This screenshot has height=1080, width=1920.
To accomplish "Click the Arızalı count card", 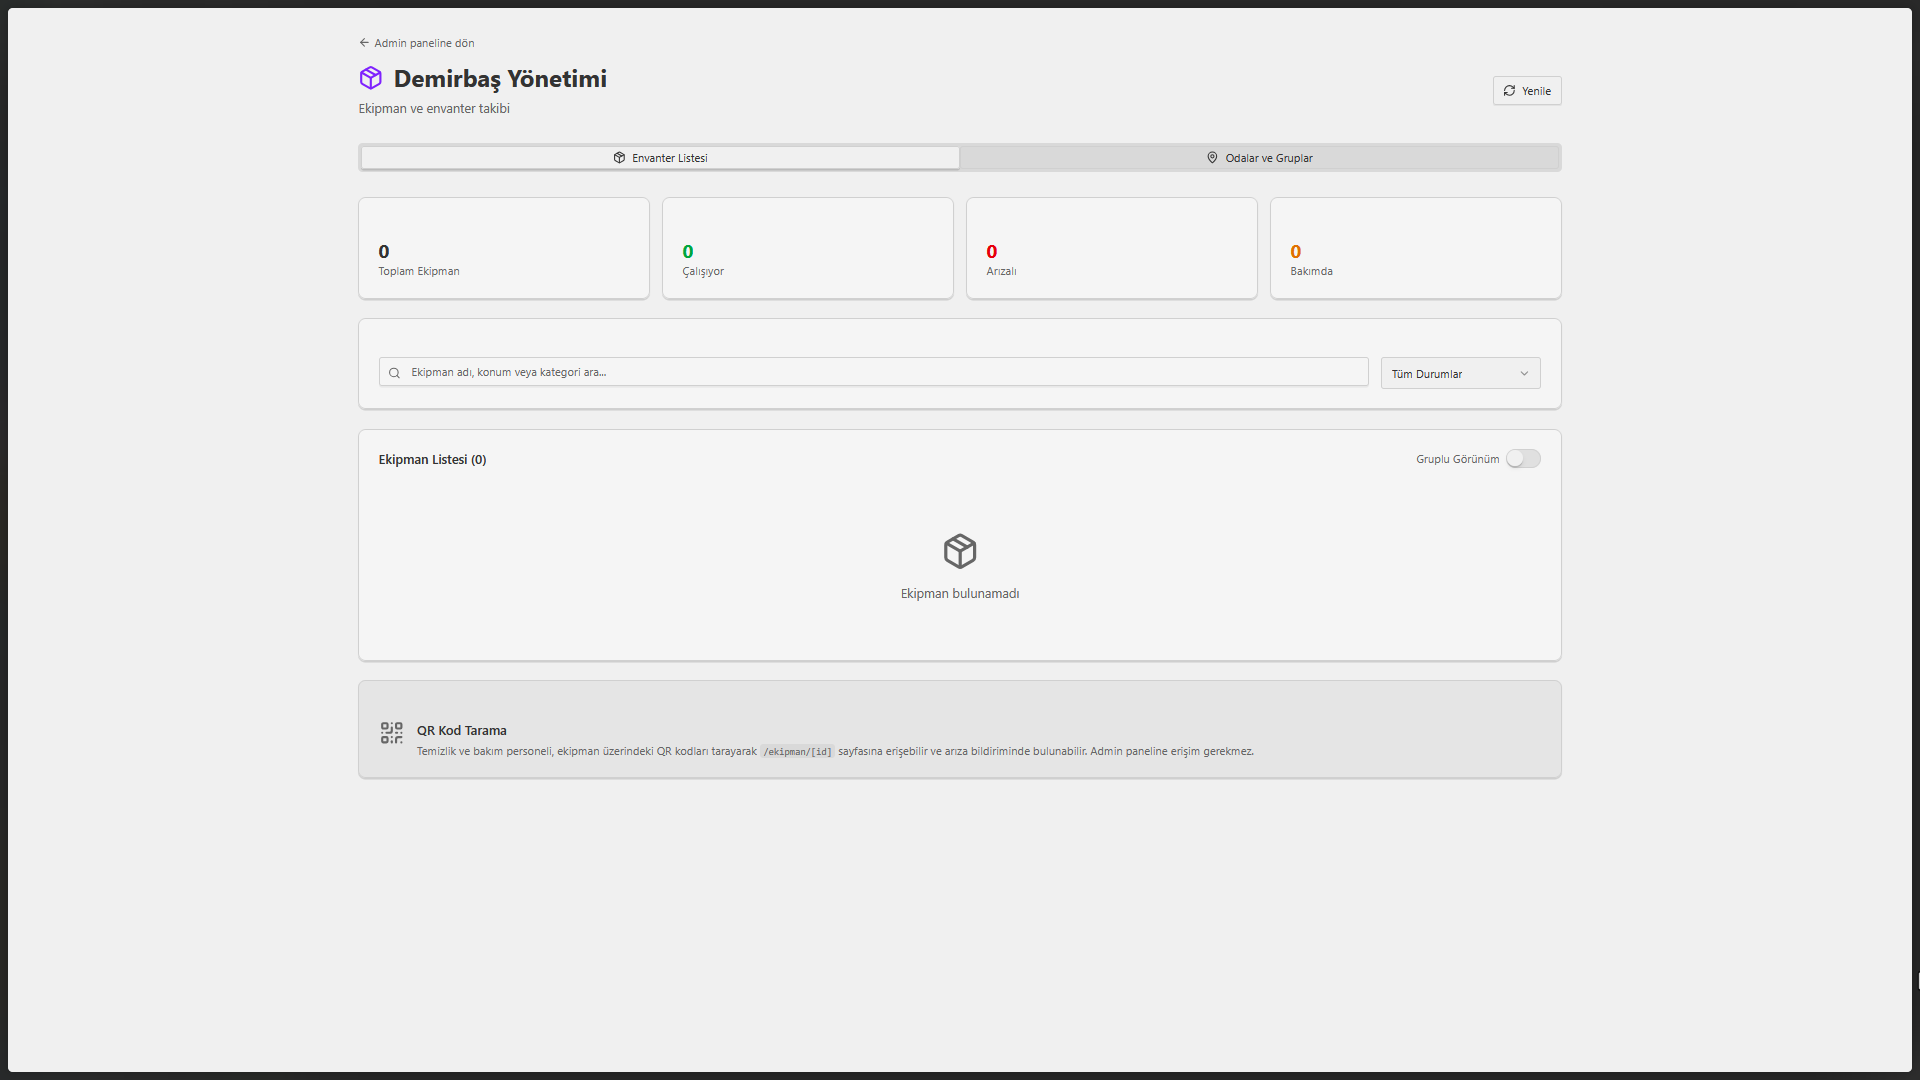I will (x=1111, y=248).
